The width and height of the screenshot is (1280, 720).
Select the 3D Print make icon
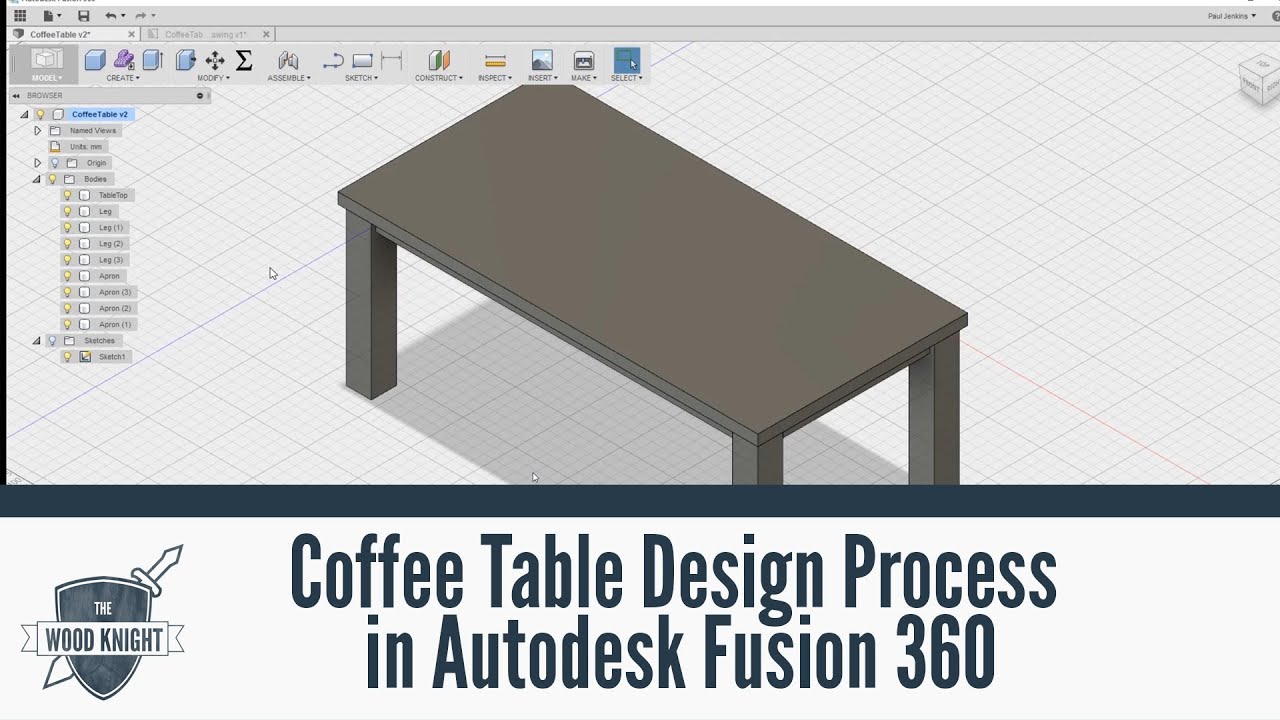click(584, 60)
